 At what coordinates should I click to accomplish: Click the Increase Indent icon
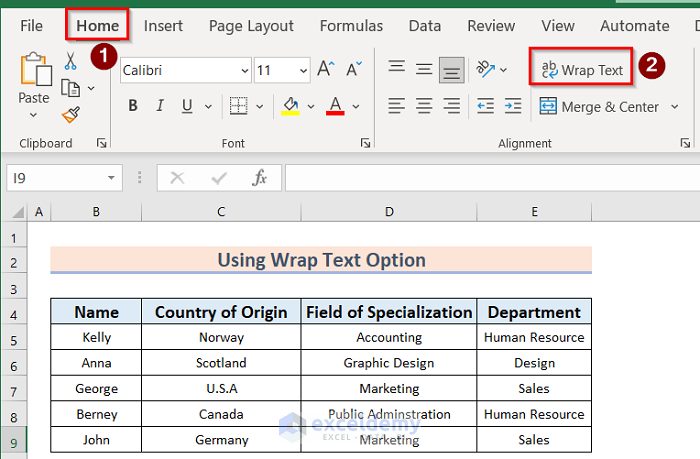point(513,105)
